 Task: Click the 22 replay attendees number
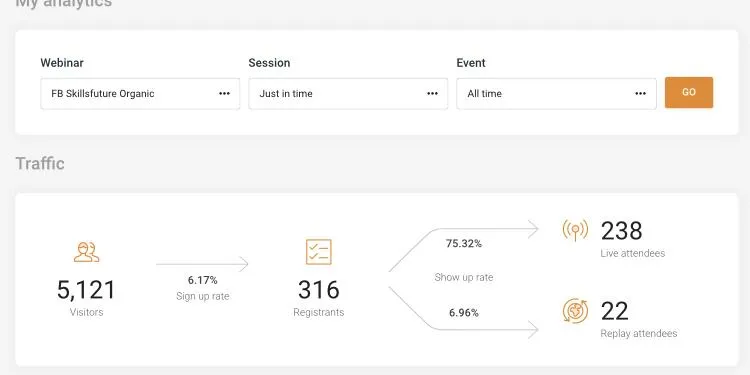(615, 311)
